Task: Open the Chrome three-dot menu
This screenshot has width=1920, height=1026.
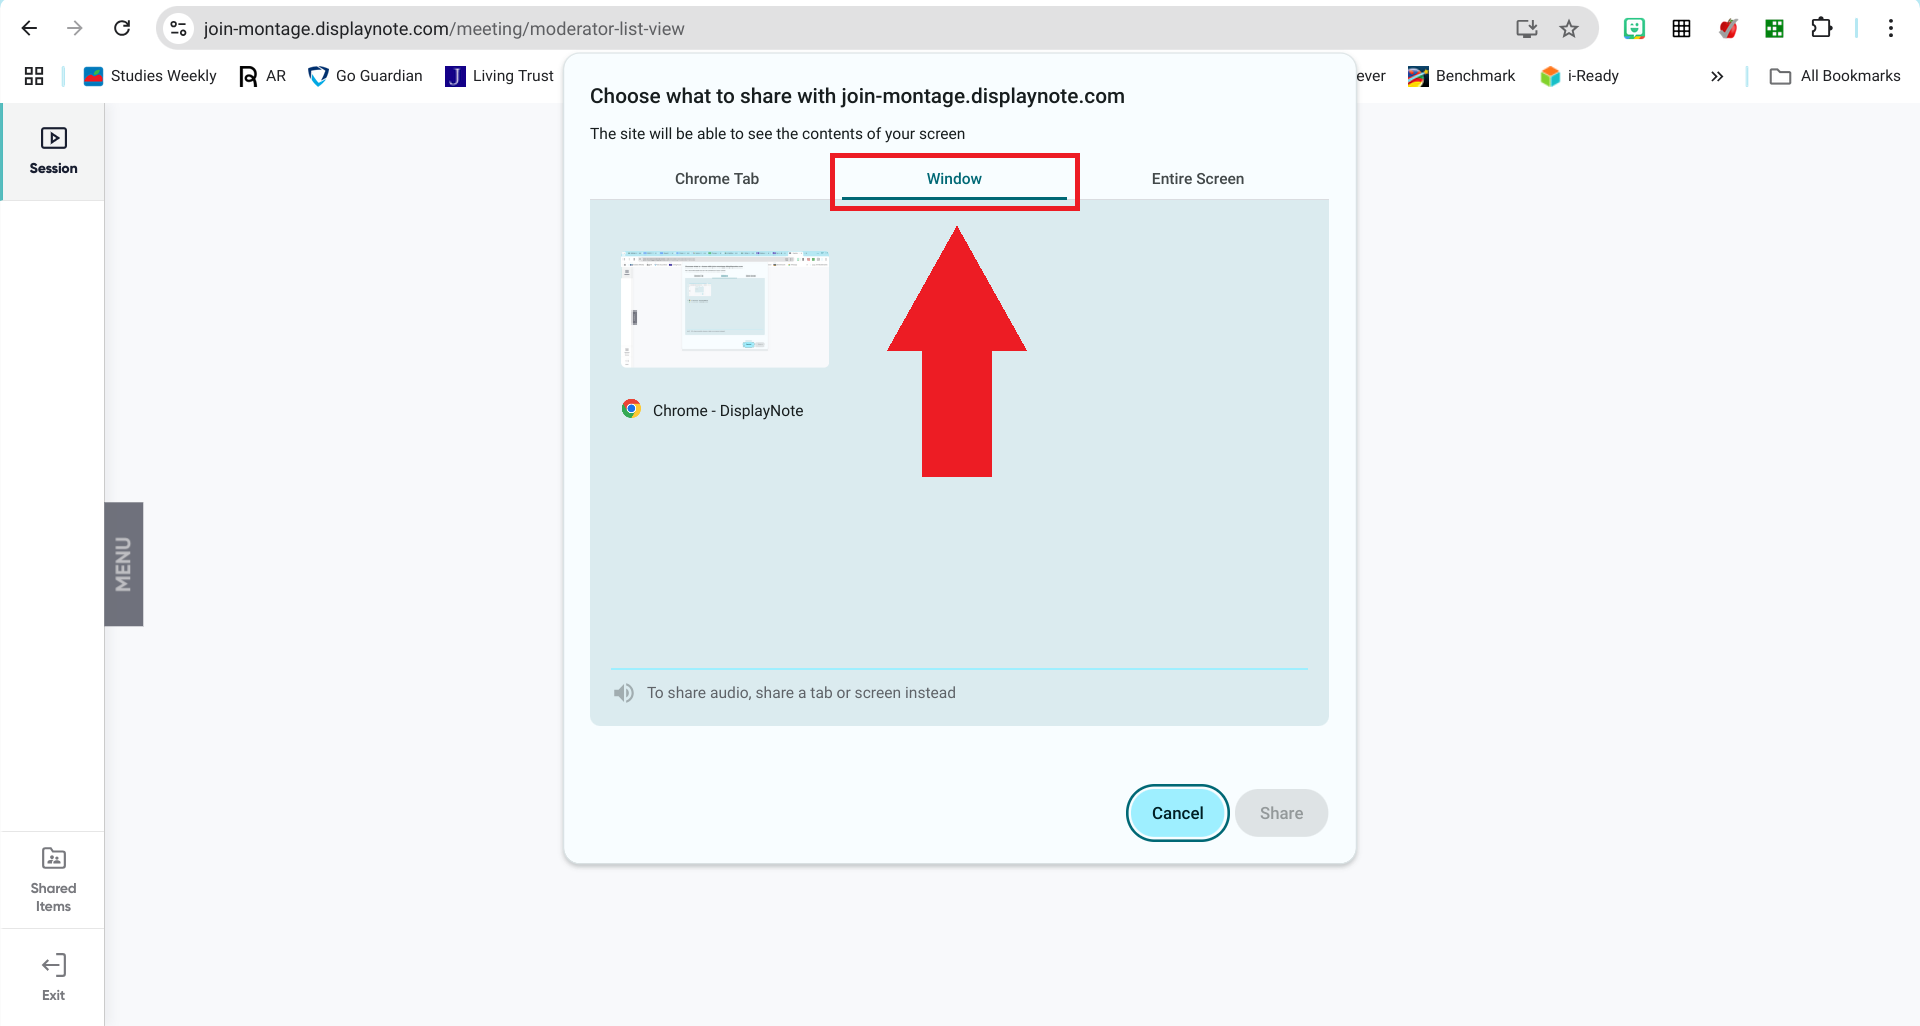Action: [x=1890, y=28]
